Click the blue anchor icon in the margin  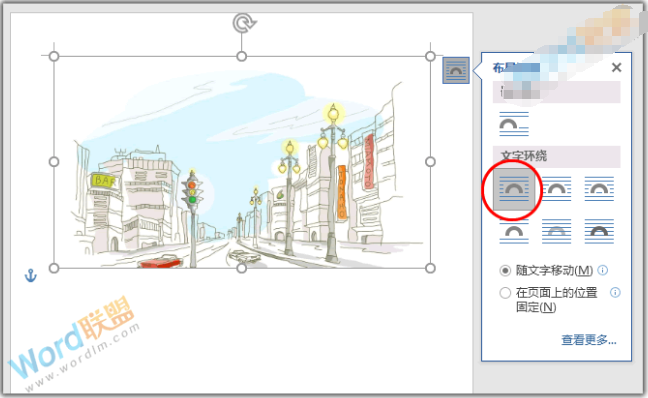pyautogui.click(x=31, y=275)
